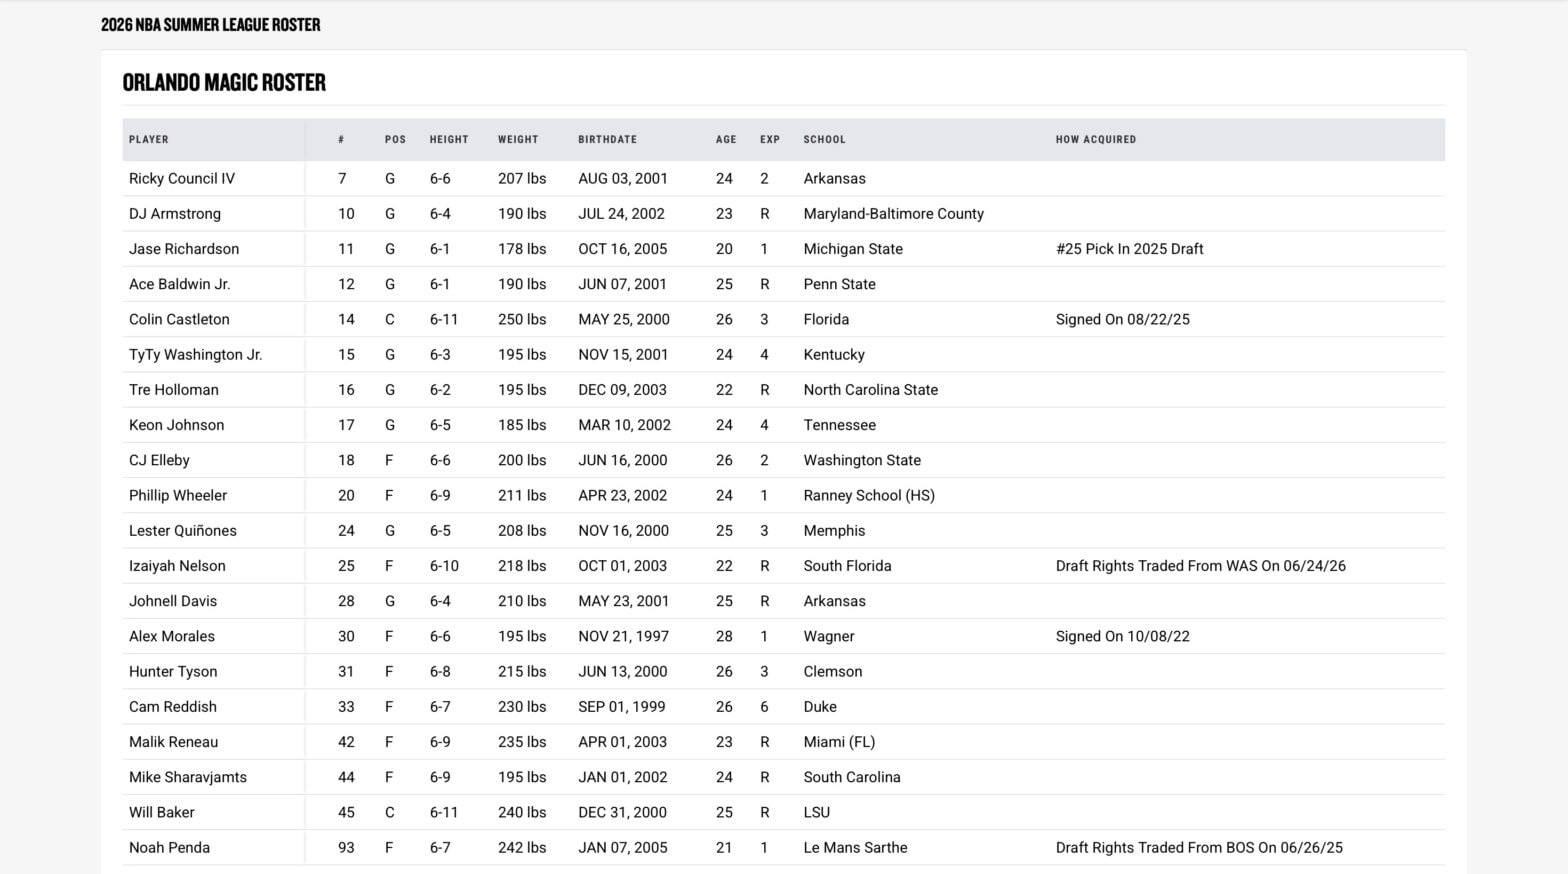
Task: Click the 2026 NBA Summer League Roster title
Action: tap(211, 25)
